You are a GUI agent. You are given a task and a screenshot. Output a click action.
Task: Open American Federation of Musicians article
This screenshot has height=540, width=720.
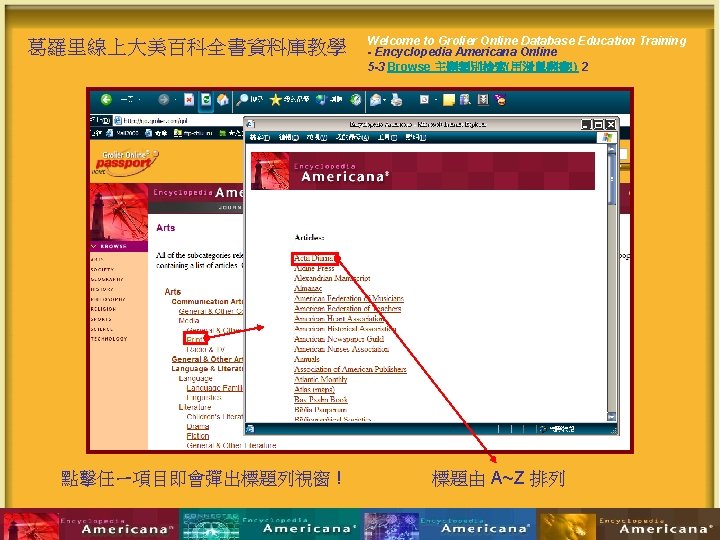click(349, 298)
